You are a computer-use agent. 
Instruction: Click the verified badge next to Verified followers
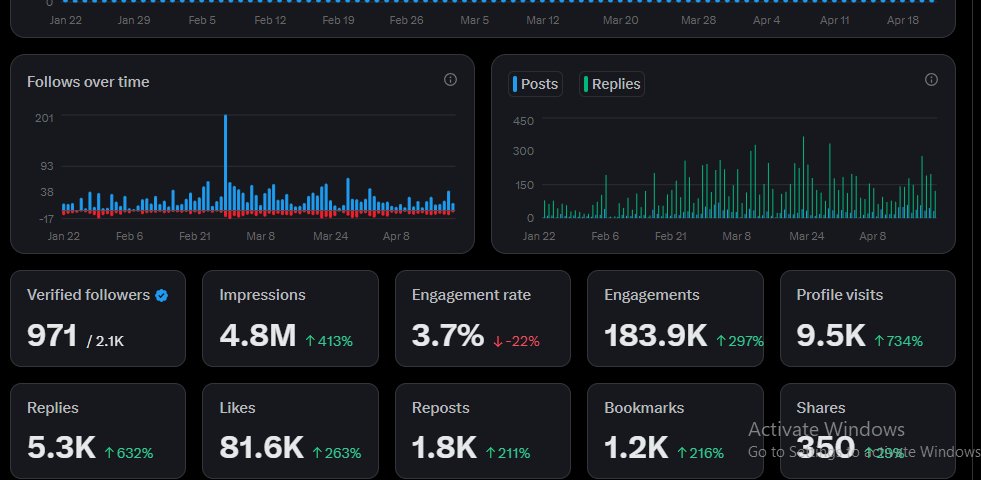161,296
